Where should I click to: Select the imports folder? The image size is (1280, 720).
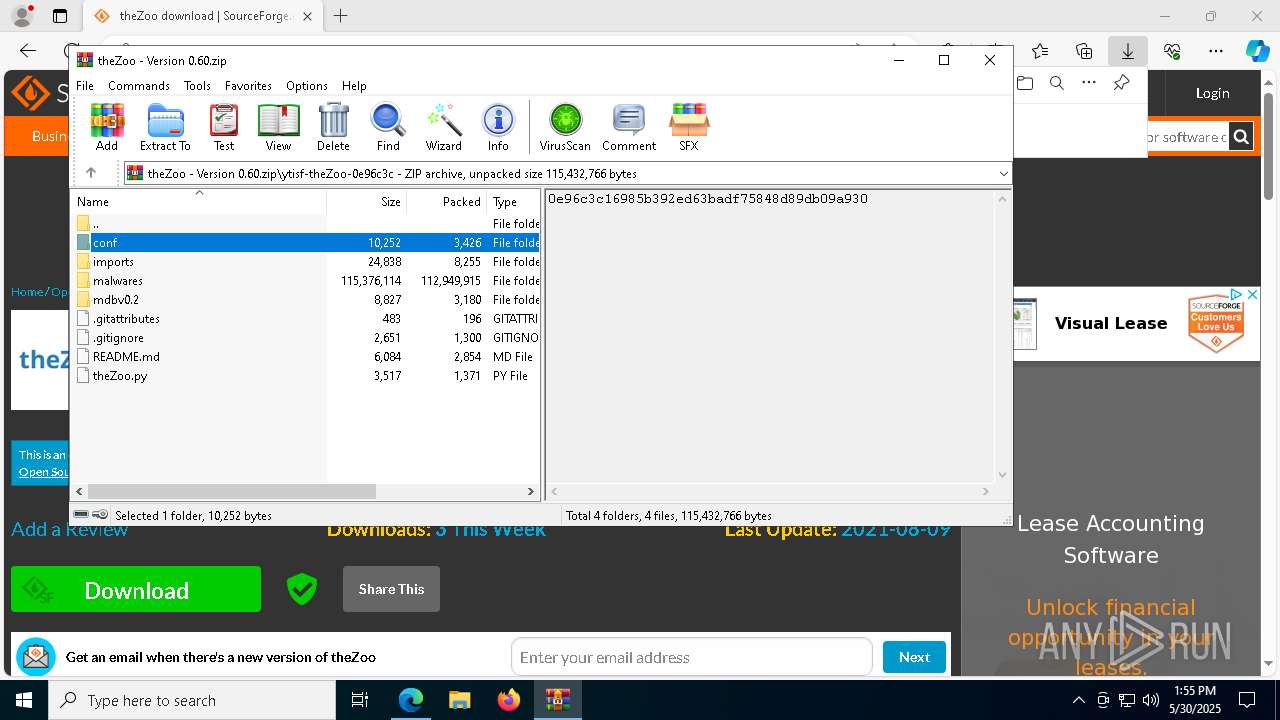307,262
